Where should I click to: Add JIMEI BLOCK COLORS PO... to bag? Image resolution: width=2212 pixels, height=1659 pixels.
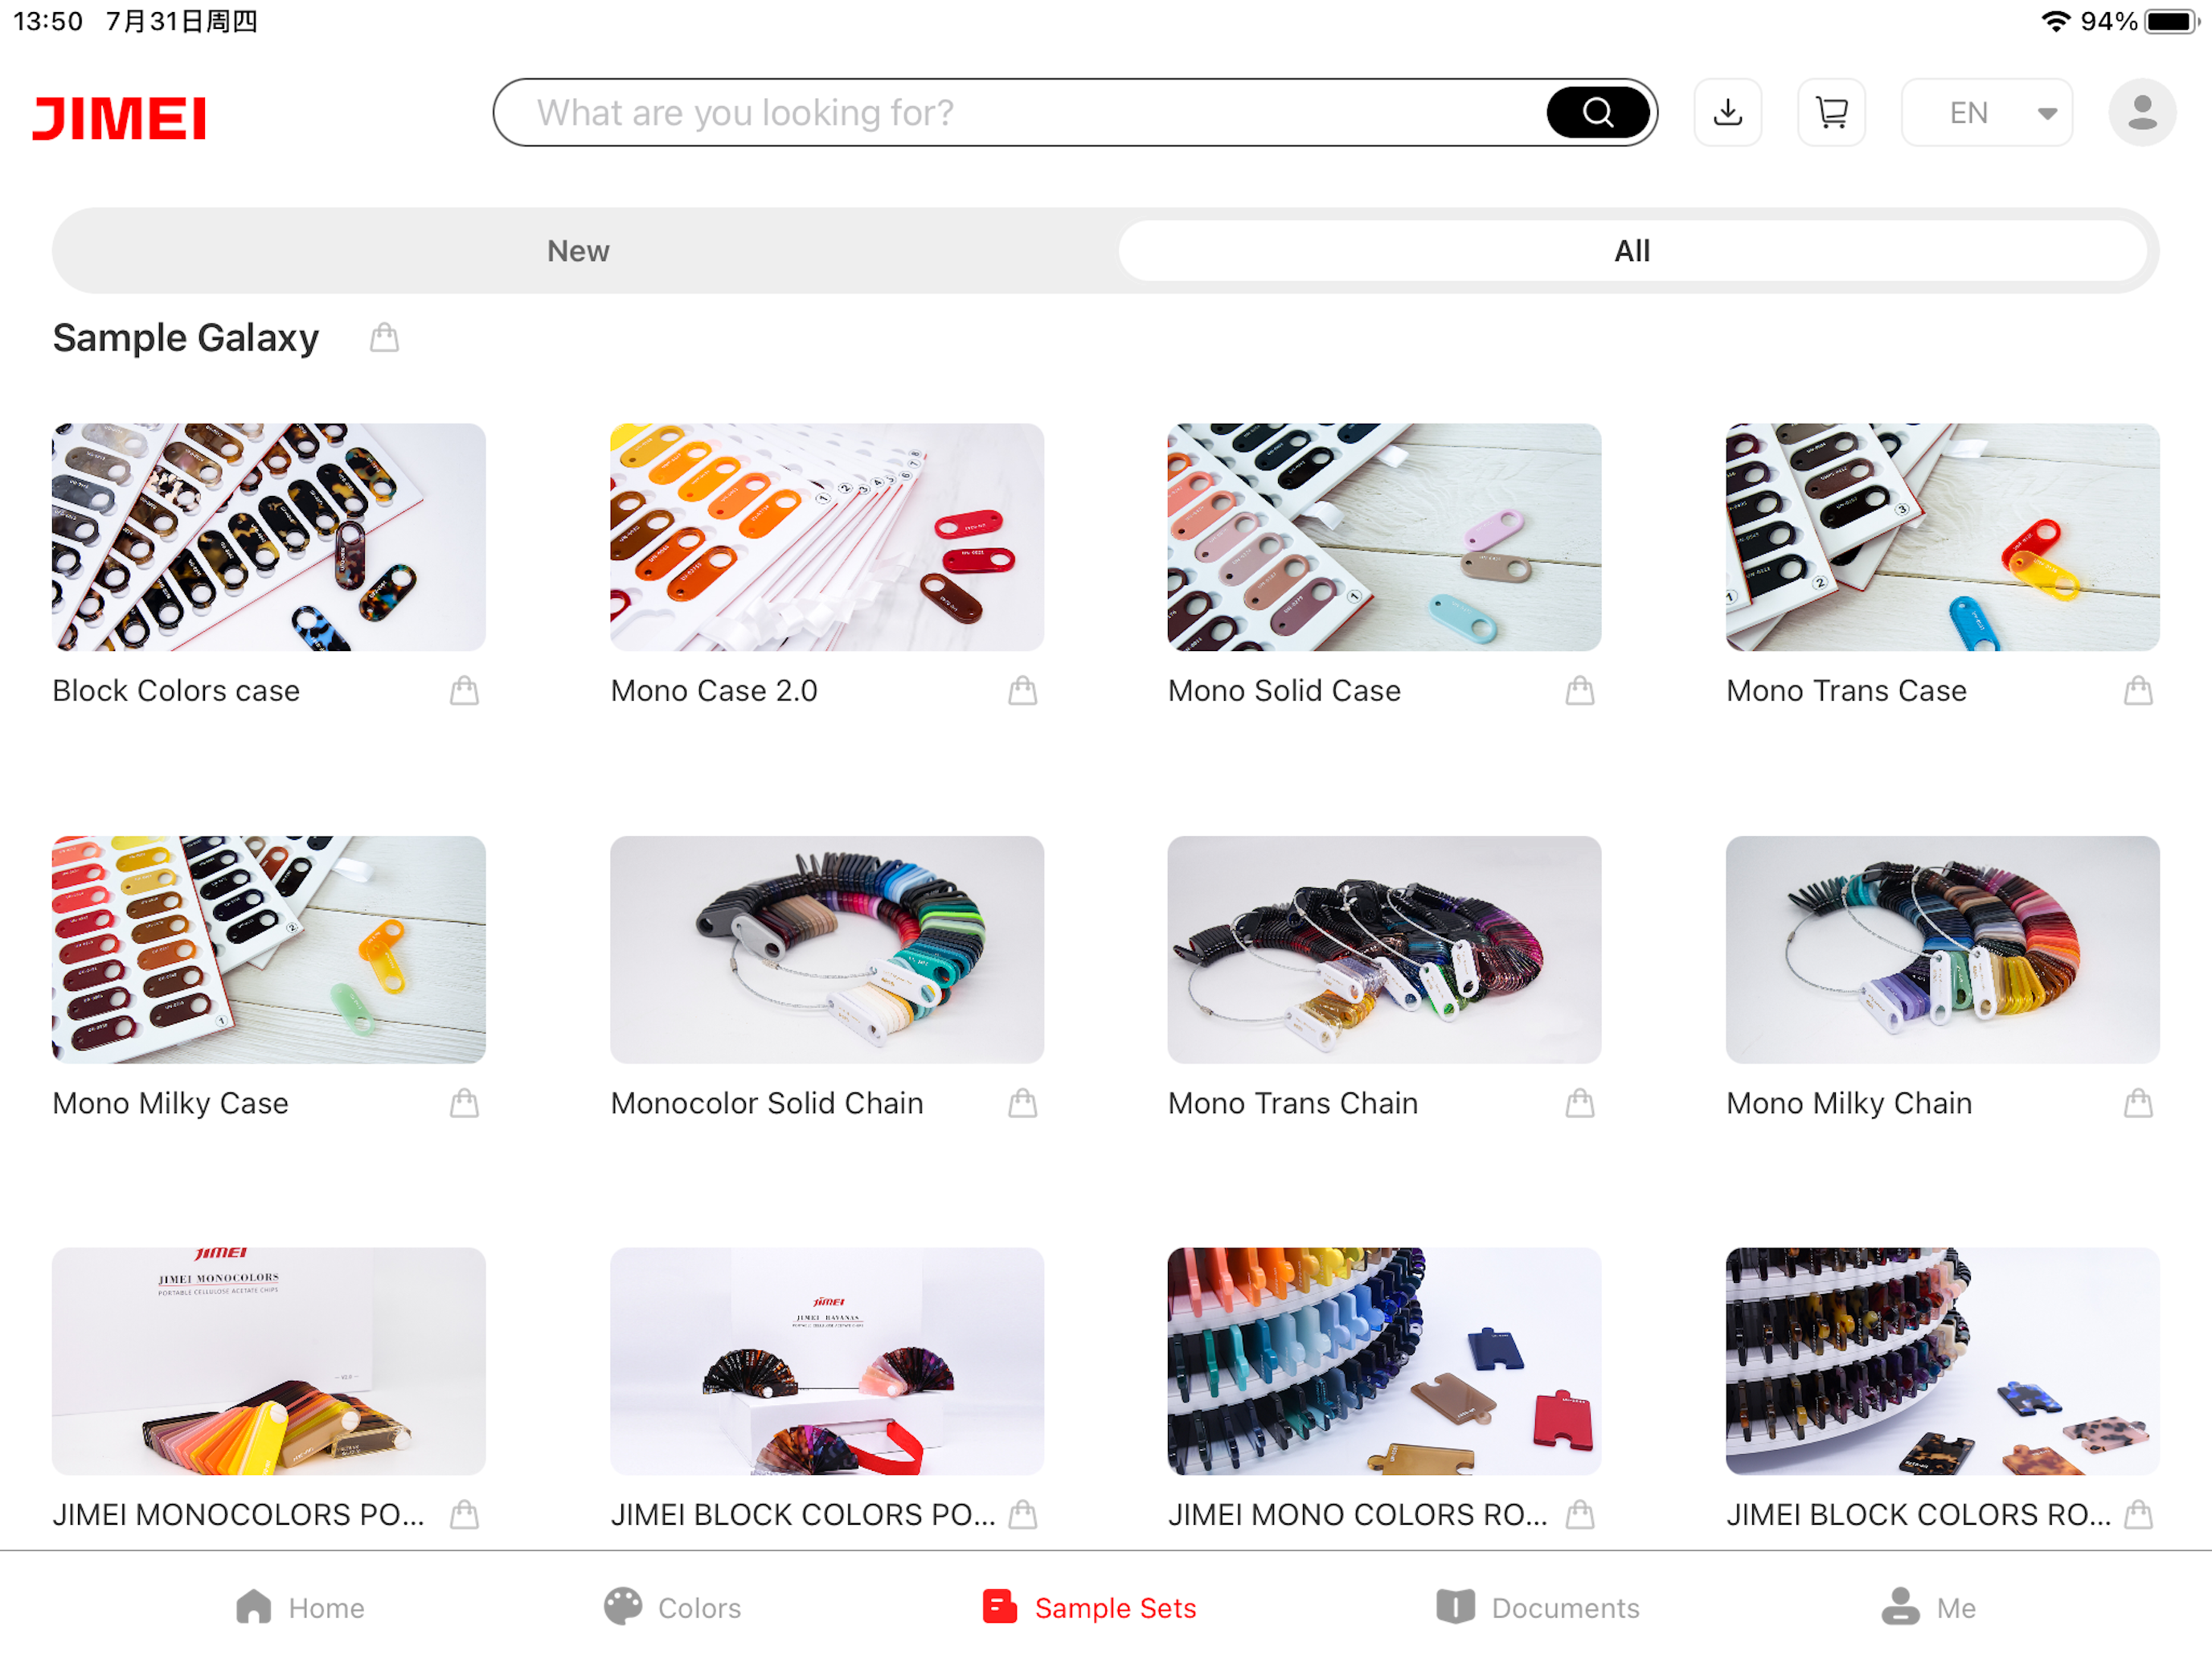1022,1515
